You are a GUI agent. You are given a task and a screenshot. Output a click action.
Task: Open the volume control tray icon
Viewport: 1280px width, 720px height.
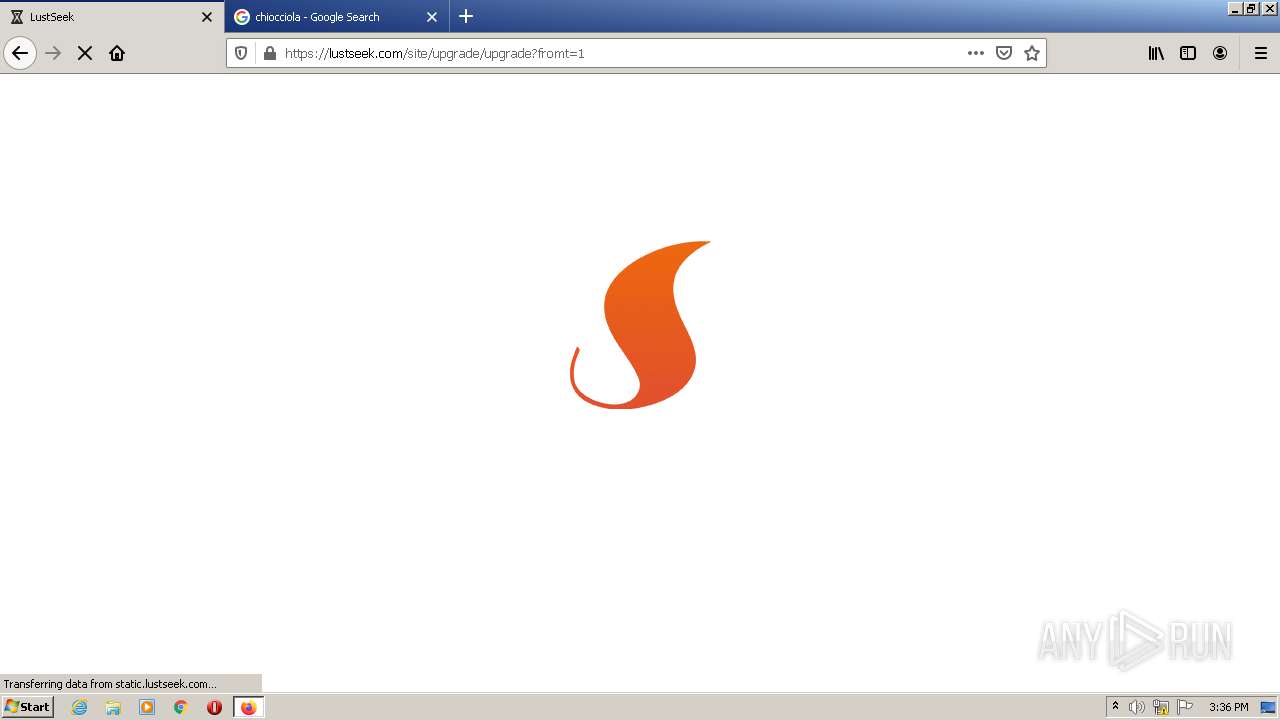point(1137,707)
